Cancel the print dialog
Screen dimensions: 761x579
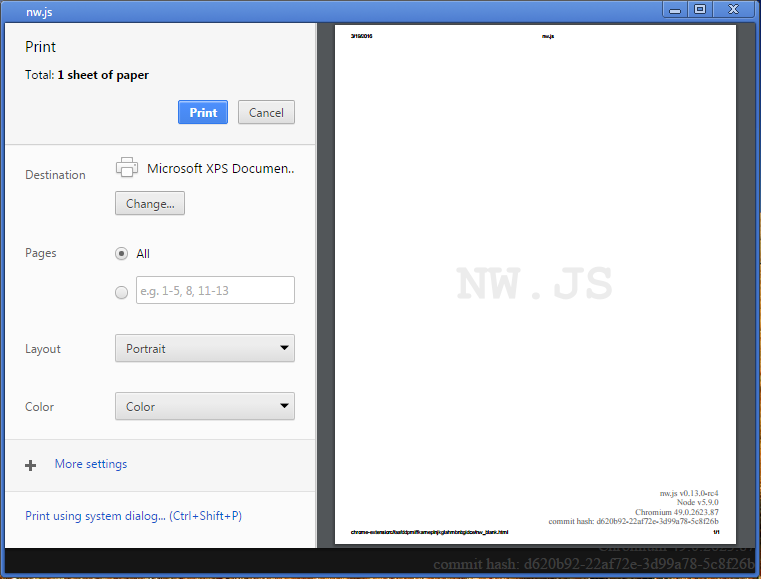(x=266, y=112)
